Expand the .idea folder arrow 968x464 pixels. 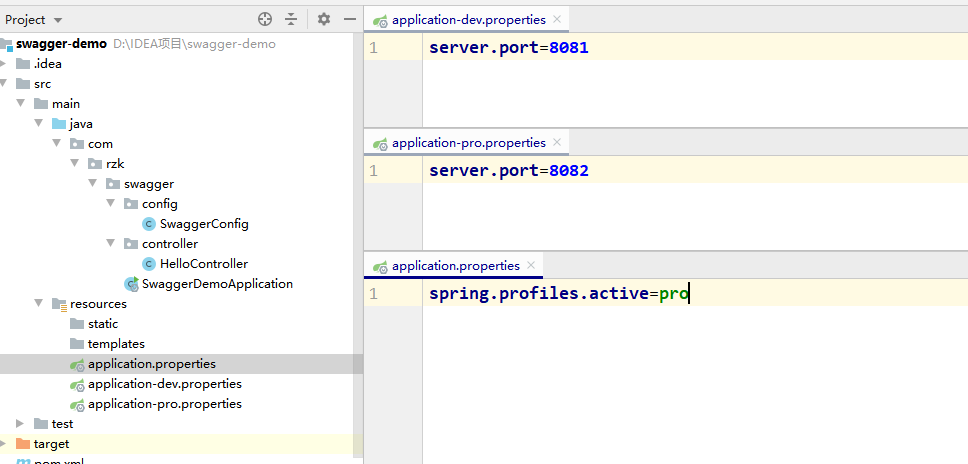point(2,64)
